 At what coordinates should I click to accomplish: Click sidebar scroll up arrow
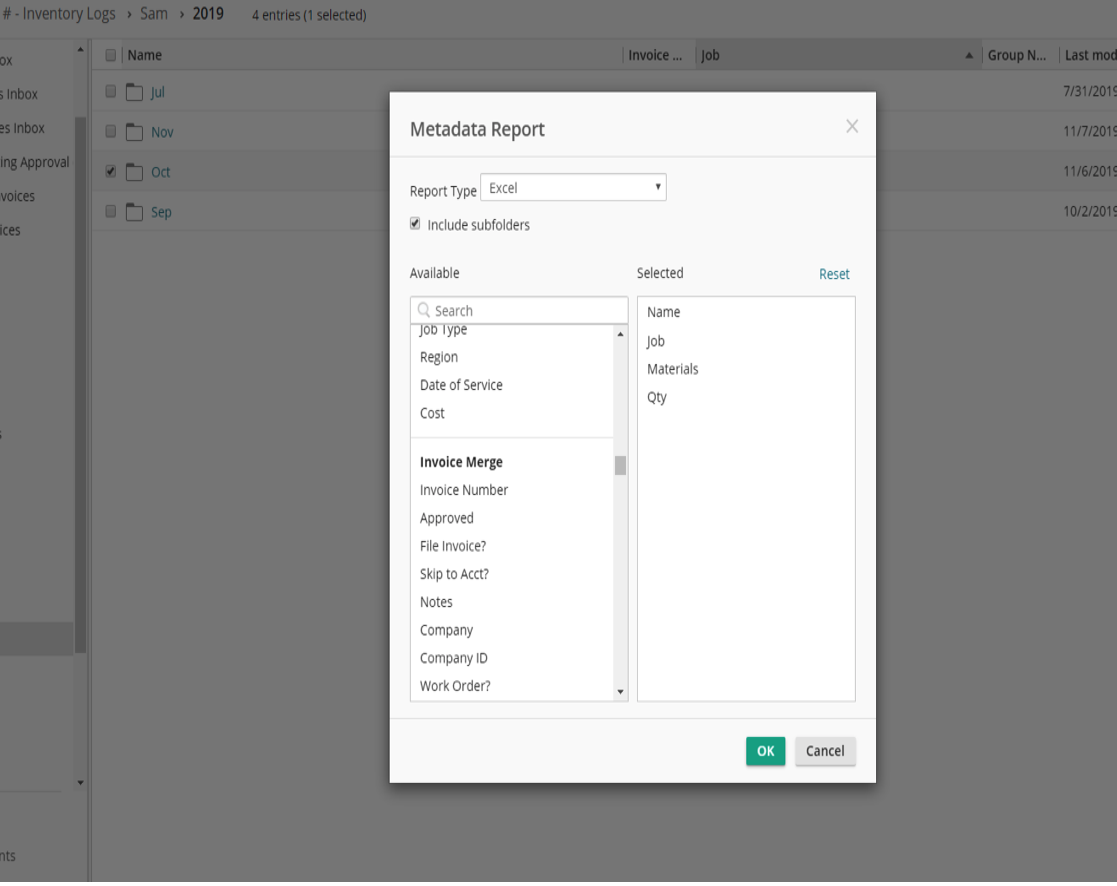coord(80,50)
